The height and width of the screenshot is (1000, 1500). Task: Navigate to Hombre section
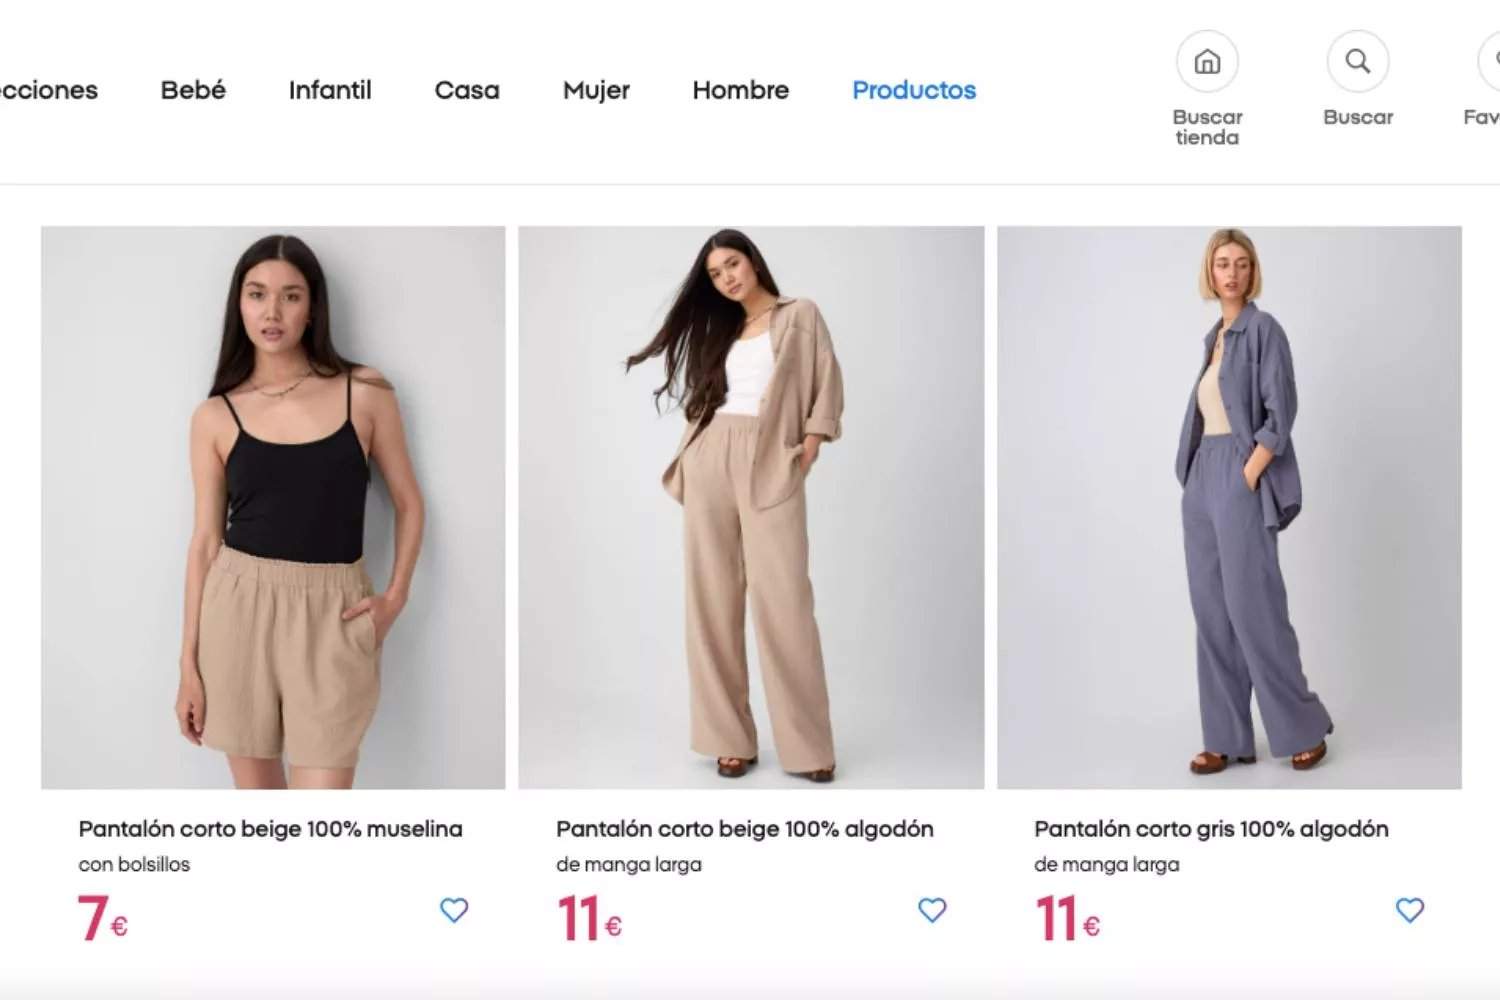point(740,90)
